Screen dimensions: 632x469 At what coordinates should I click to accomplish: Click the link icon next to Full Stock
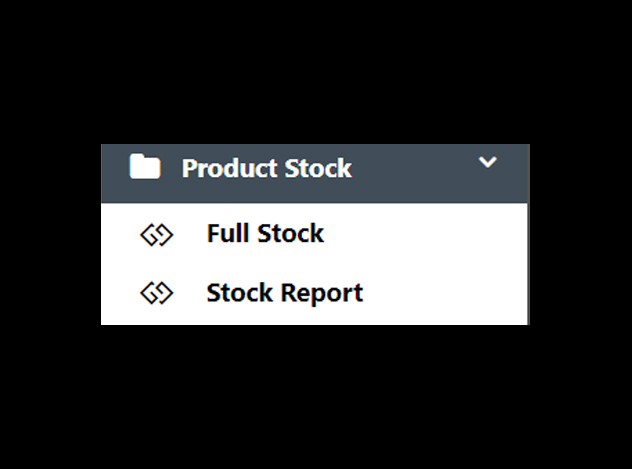[x=157, y=235]
